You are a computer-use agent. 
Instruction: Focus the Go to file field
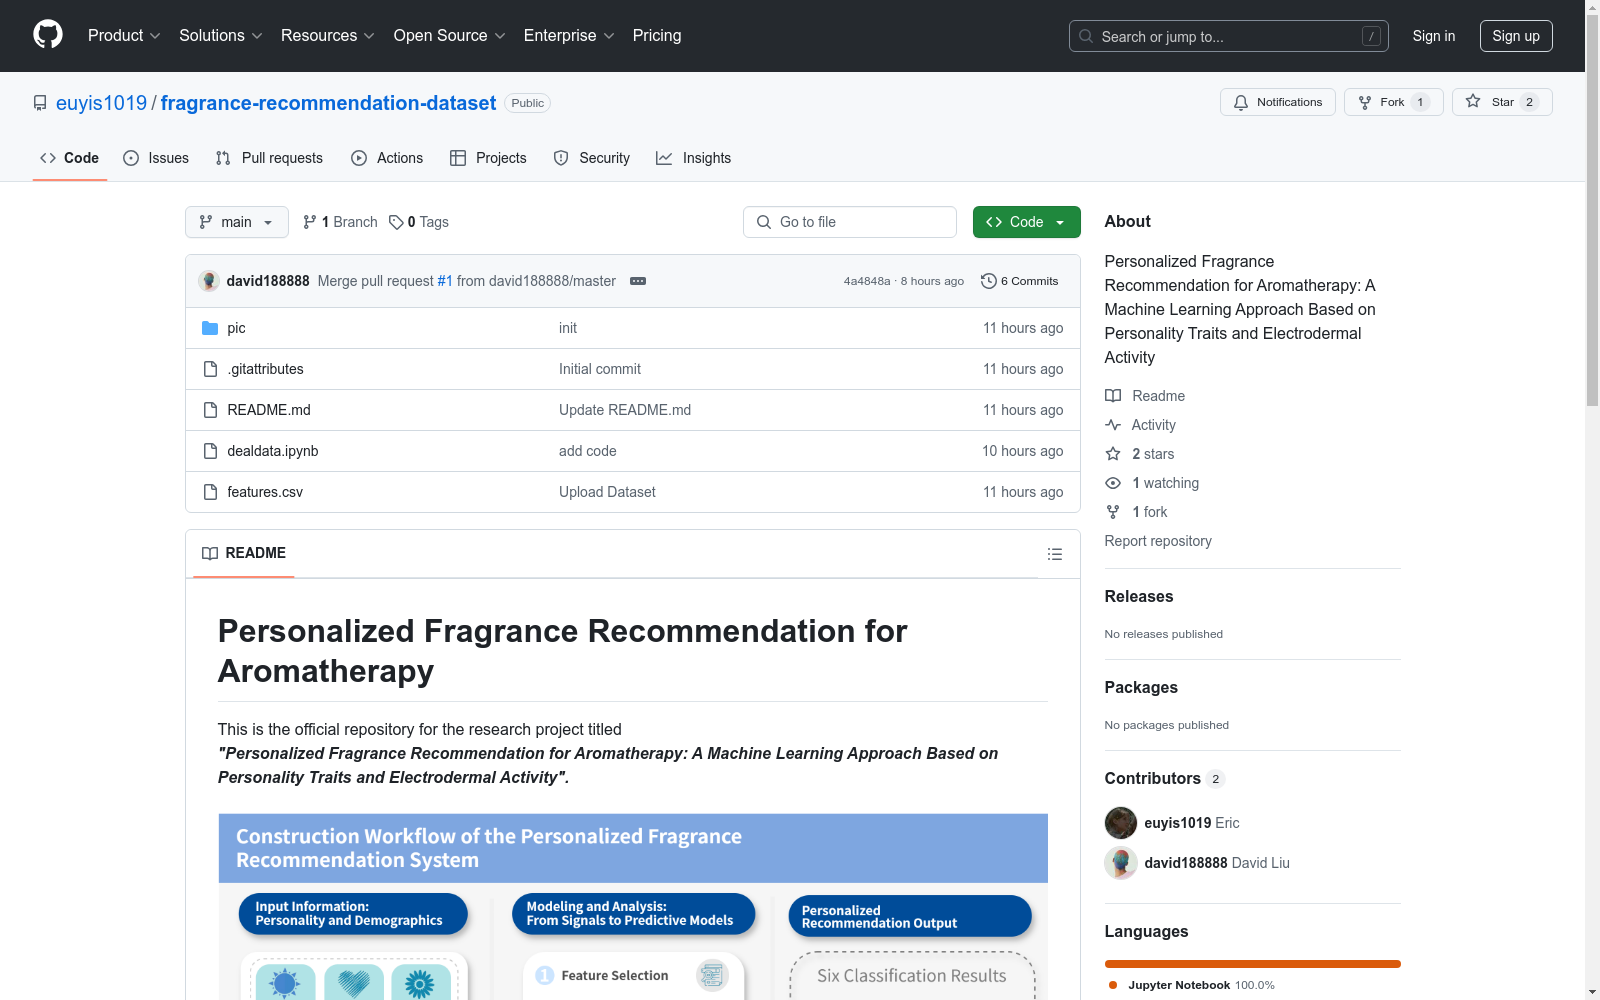(x=849, y=222)
